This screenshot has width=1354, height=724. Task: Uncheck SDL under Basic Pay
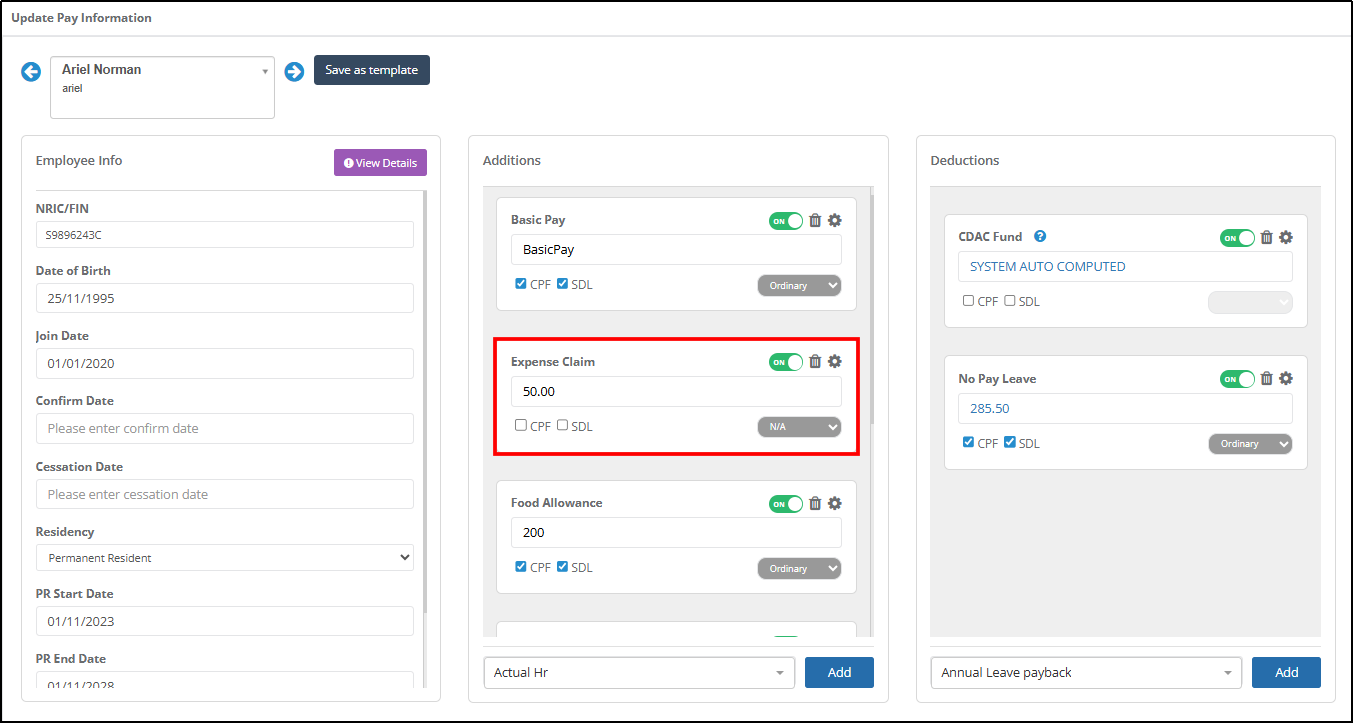(563, 284)
